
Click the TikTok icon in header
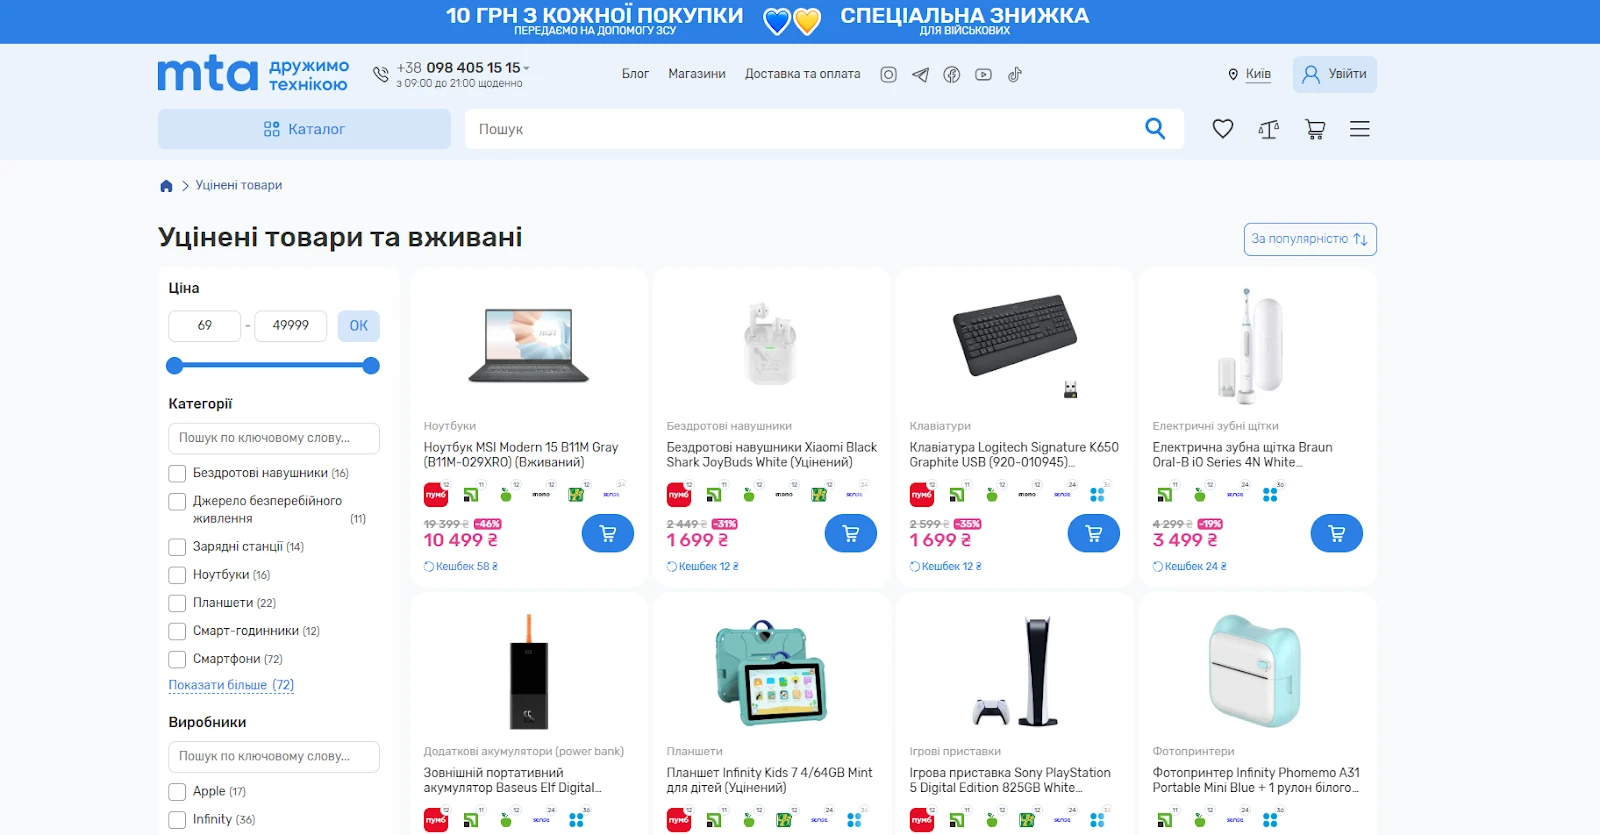1014,74
